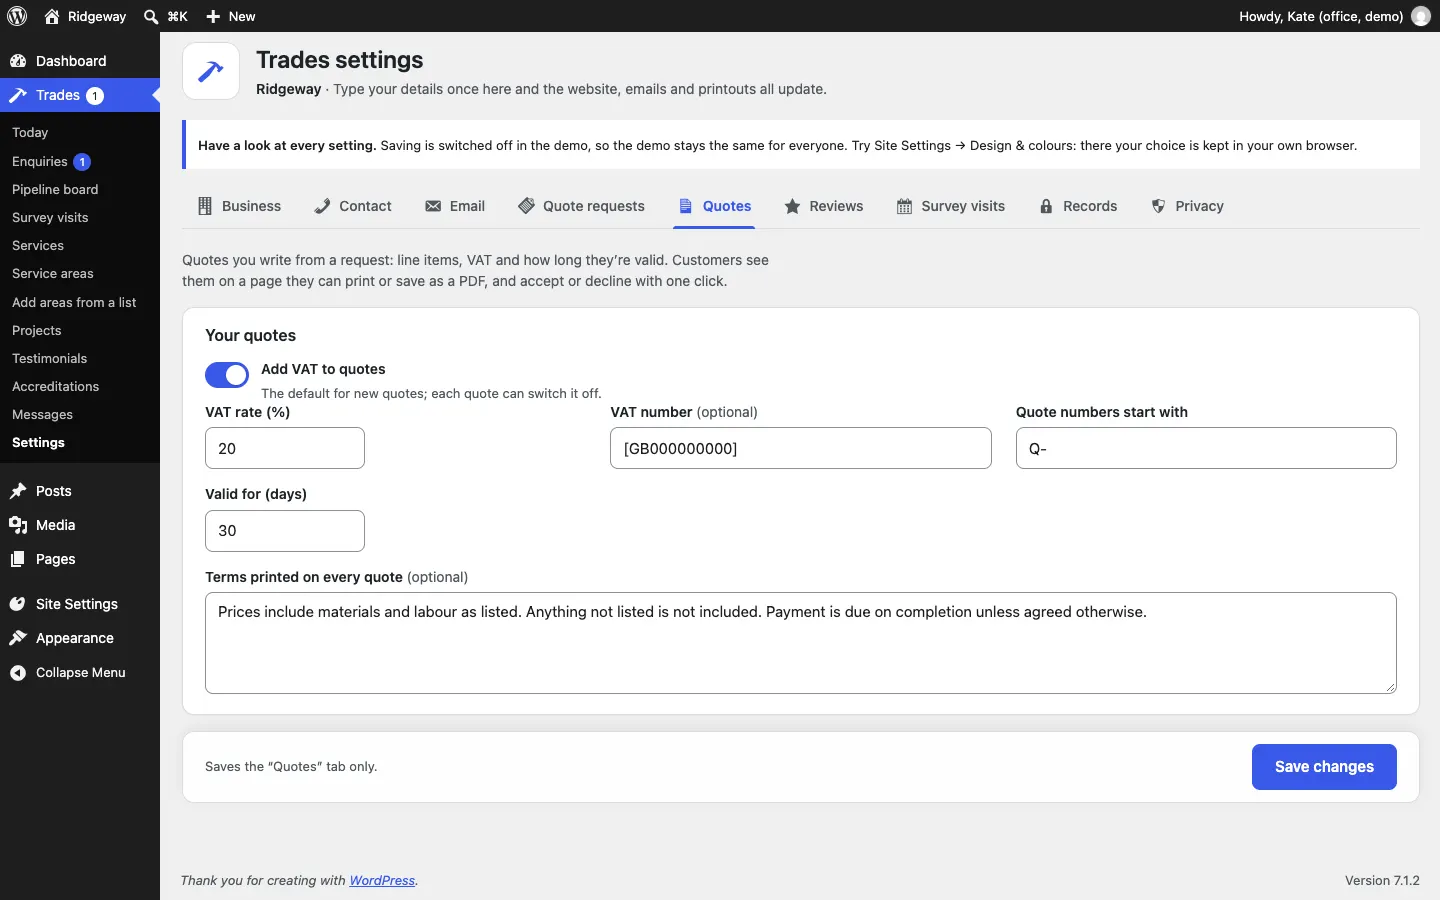Click the Version 7.1.2 footer text
The image size is (1440, 900).
pyautogui.click(x=1382, y=881)
